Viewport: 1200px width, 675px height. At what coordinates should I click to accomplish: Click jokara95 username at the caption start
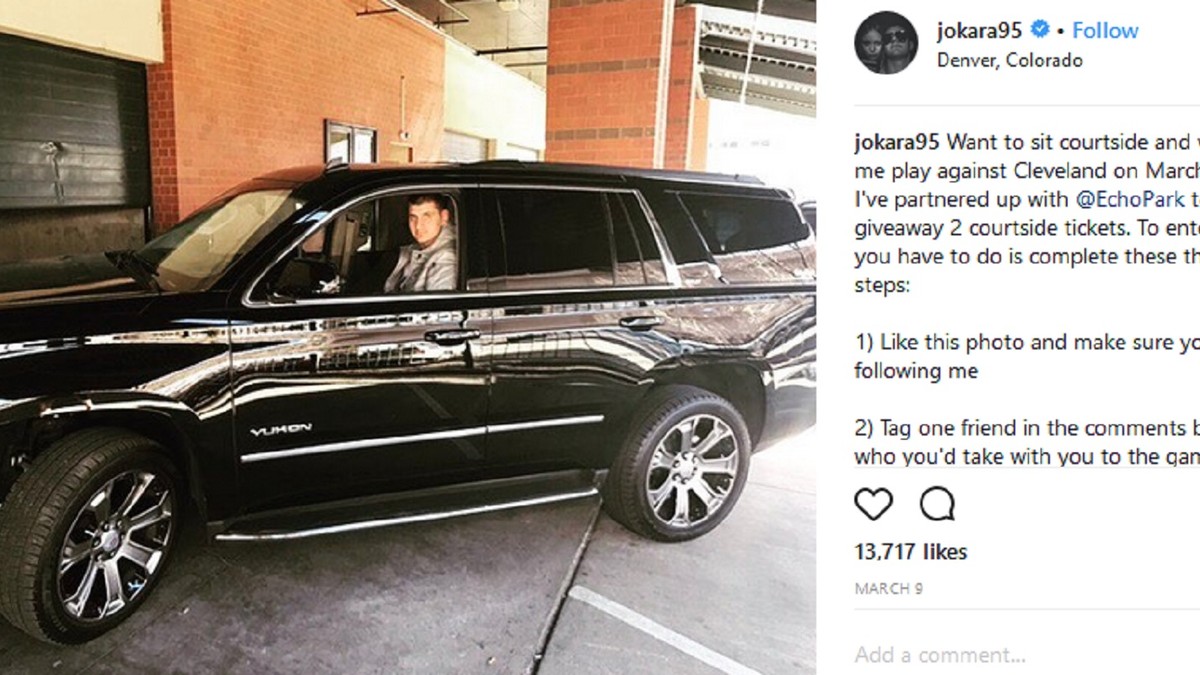click(x=897, y=140)
